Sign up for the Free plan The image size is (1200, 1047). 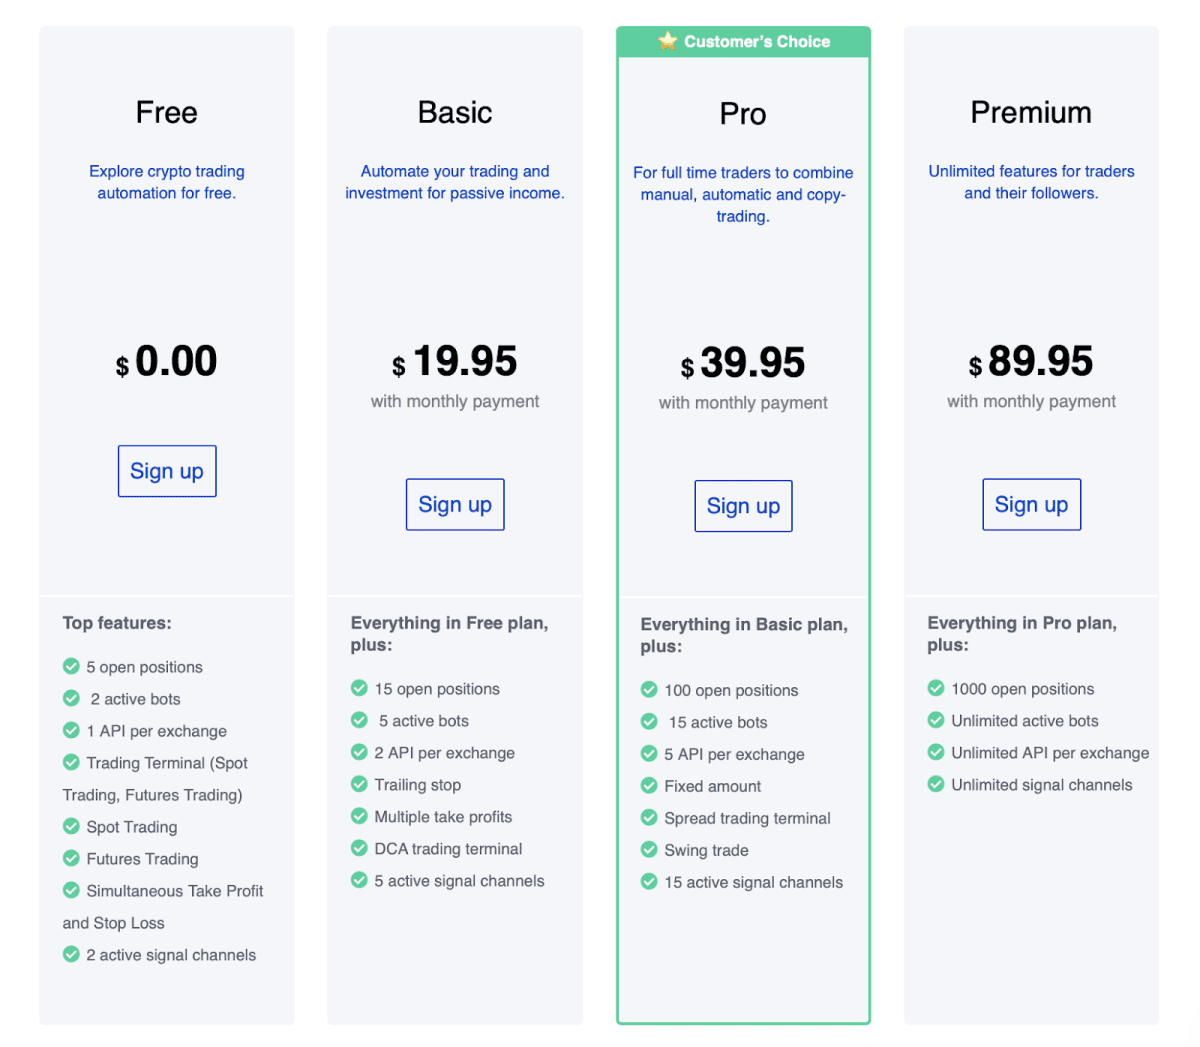coord(167,471)
